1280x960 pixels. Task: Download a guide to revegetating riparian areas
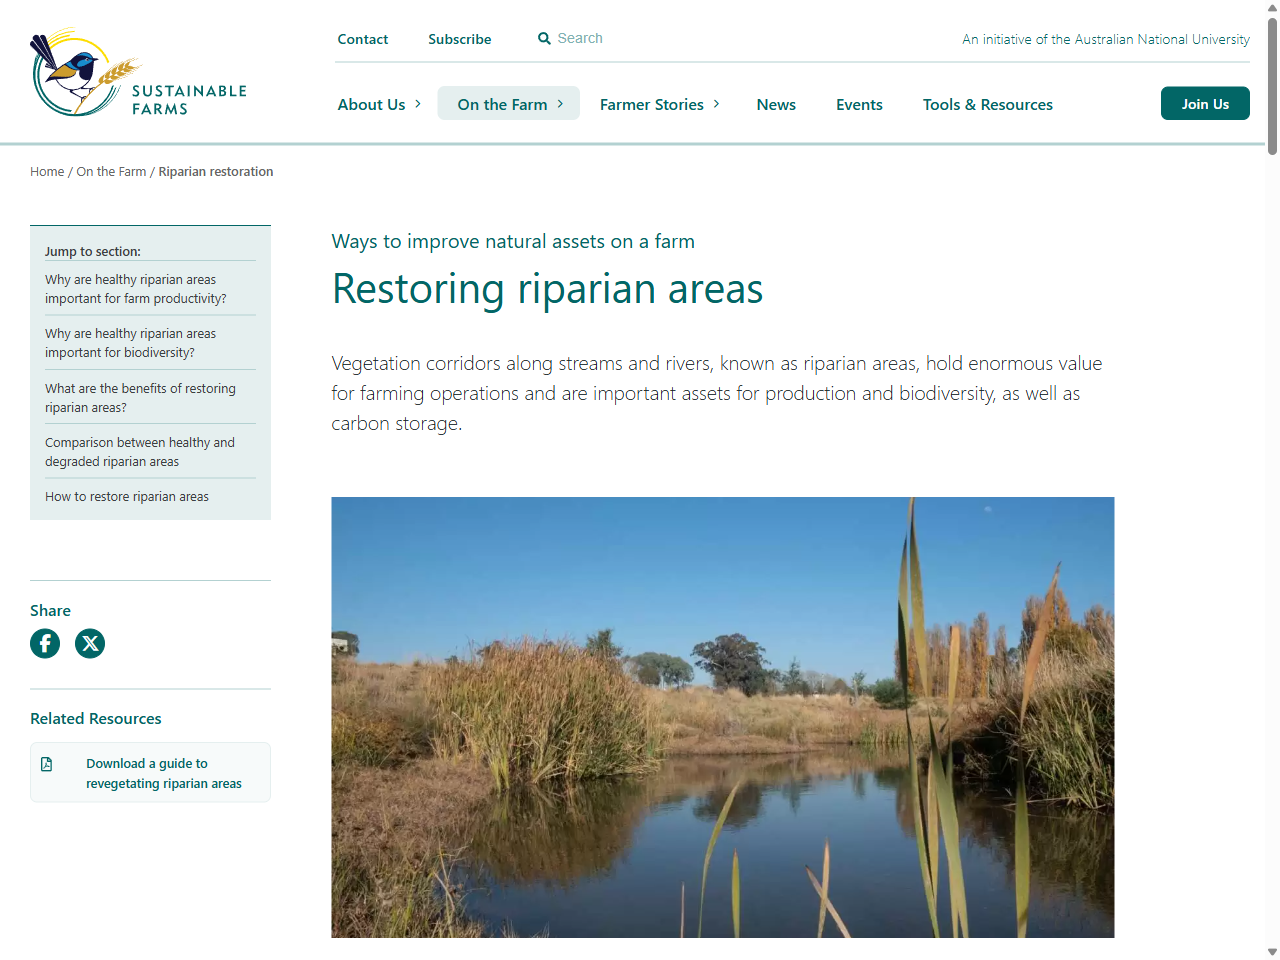[x=163, y=772]
